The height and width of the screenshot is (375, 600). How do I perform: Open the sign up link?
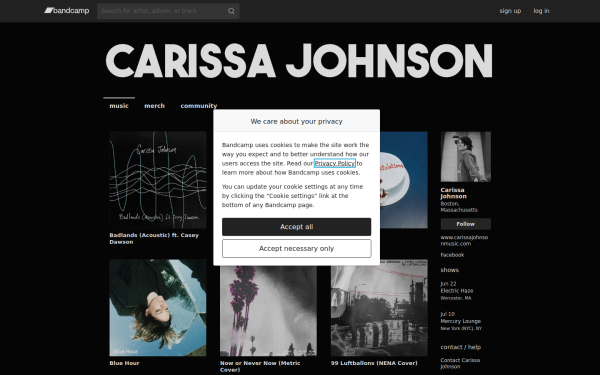pyautogui.click(x=510, y=11)
